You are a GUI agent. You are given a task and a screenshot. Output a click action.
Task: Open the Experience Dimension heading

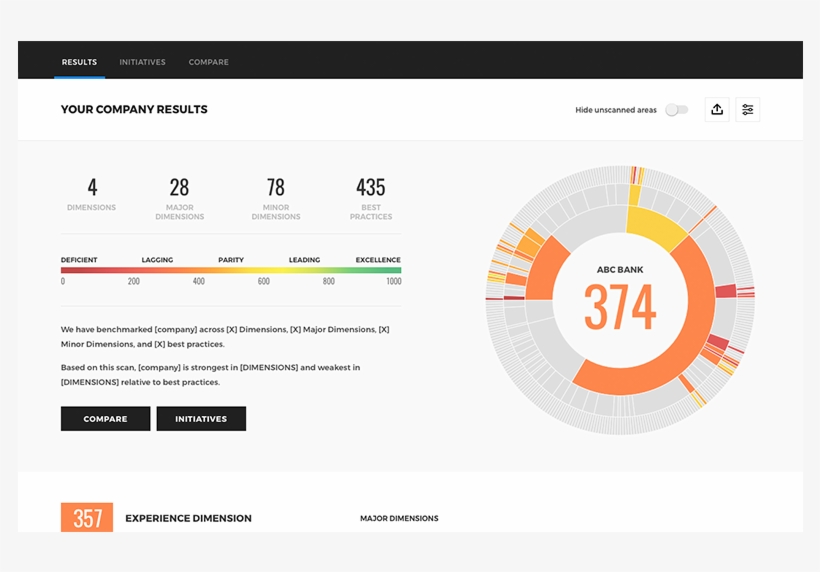tap(188, 518)
